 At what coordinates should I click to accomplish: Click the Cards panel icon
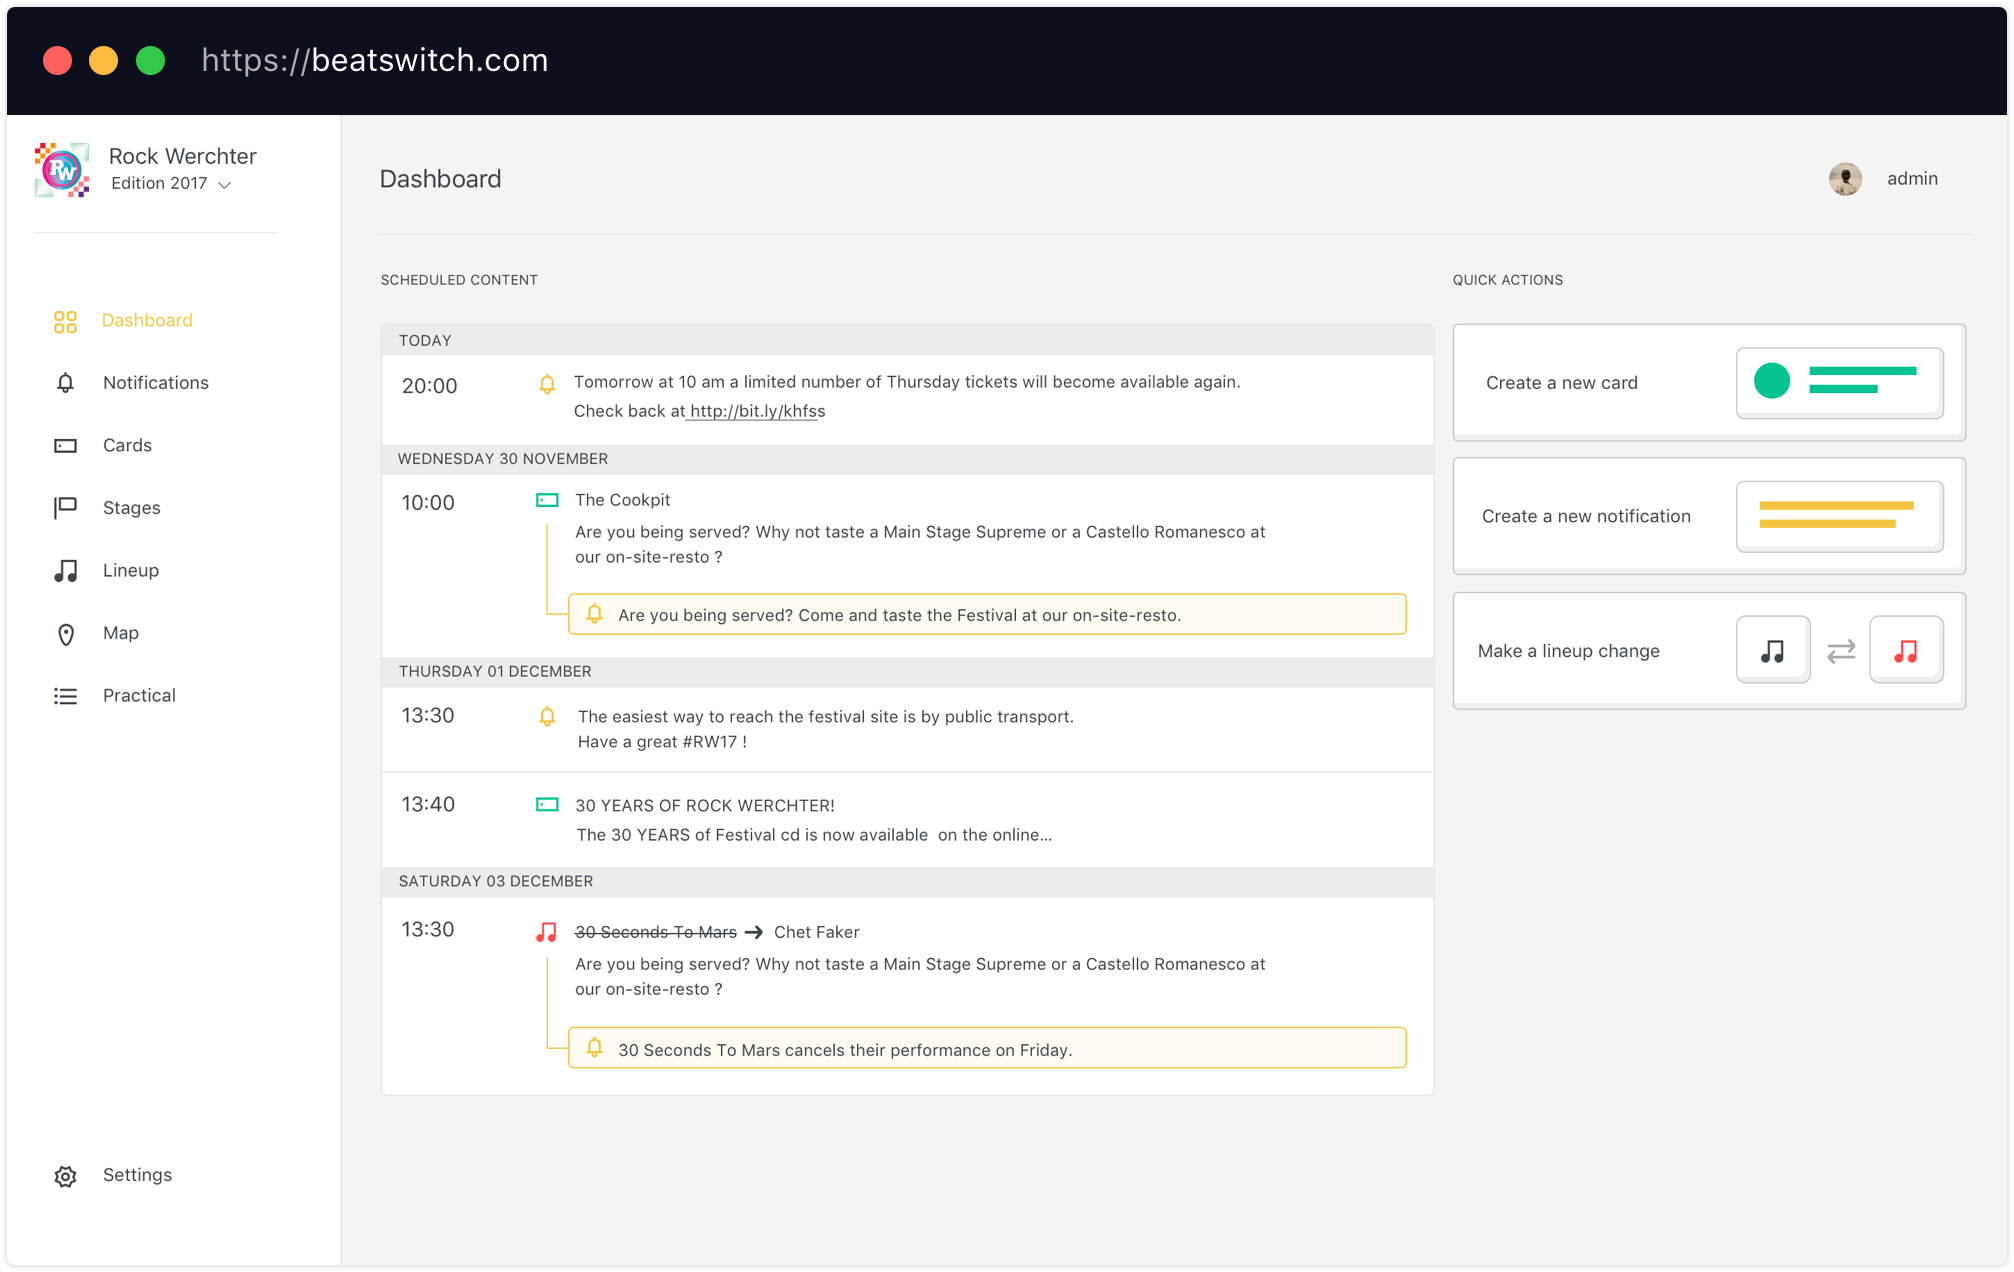[66, 444]
